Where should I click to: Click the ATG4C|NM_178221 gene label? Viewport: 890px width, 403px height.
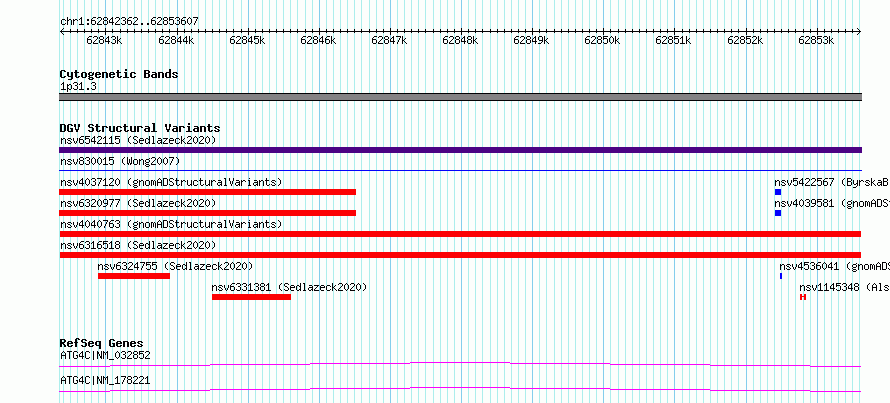click(105, 380)
